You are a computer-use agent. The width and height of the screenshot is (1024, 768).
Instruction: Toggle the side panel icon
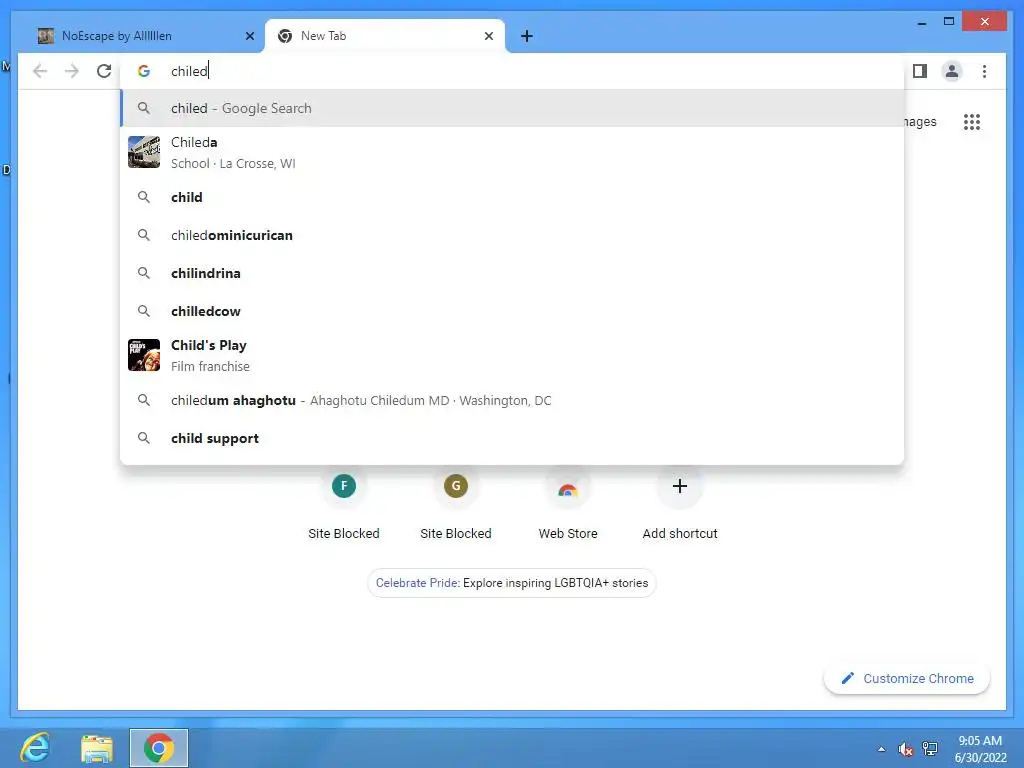(920, 71)
